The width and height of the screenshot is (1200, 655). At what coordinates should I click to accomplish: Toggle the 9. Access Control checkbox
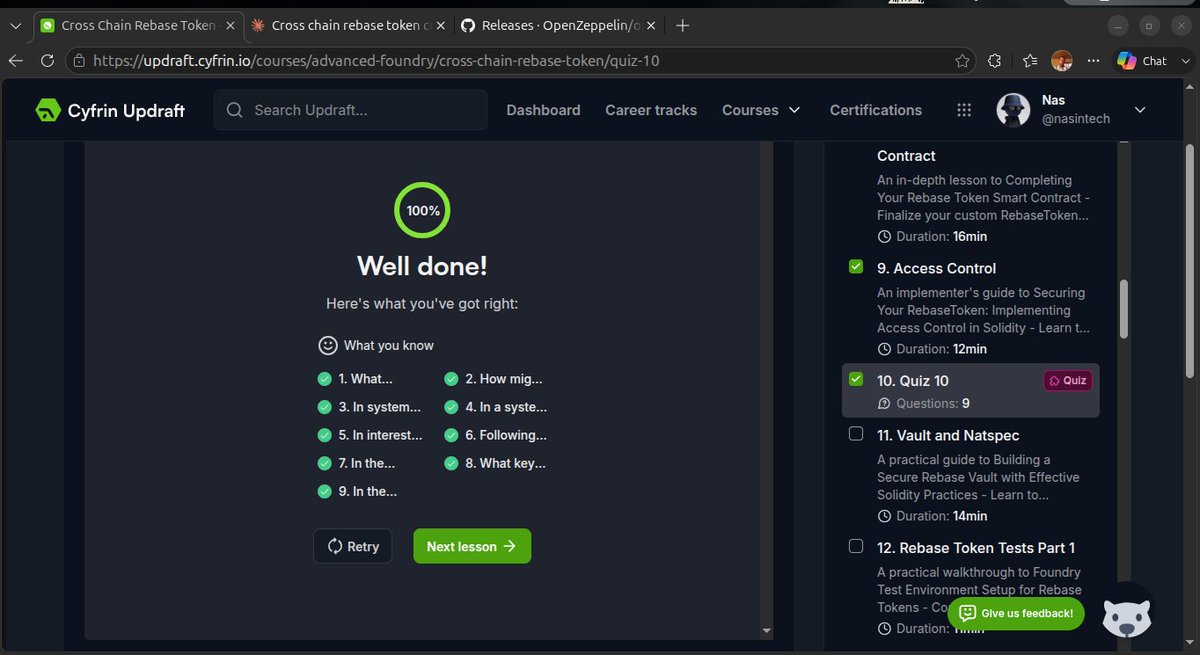tap(856, 267)
